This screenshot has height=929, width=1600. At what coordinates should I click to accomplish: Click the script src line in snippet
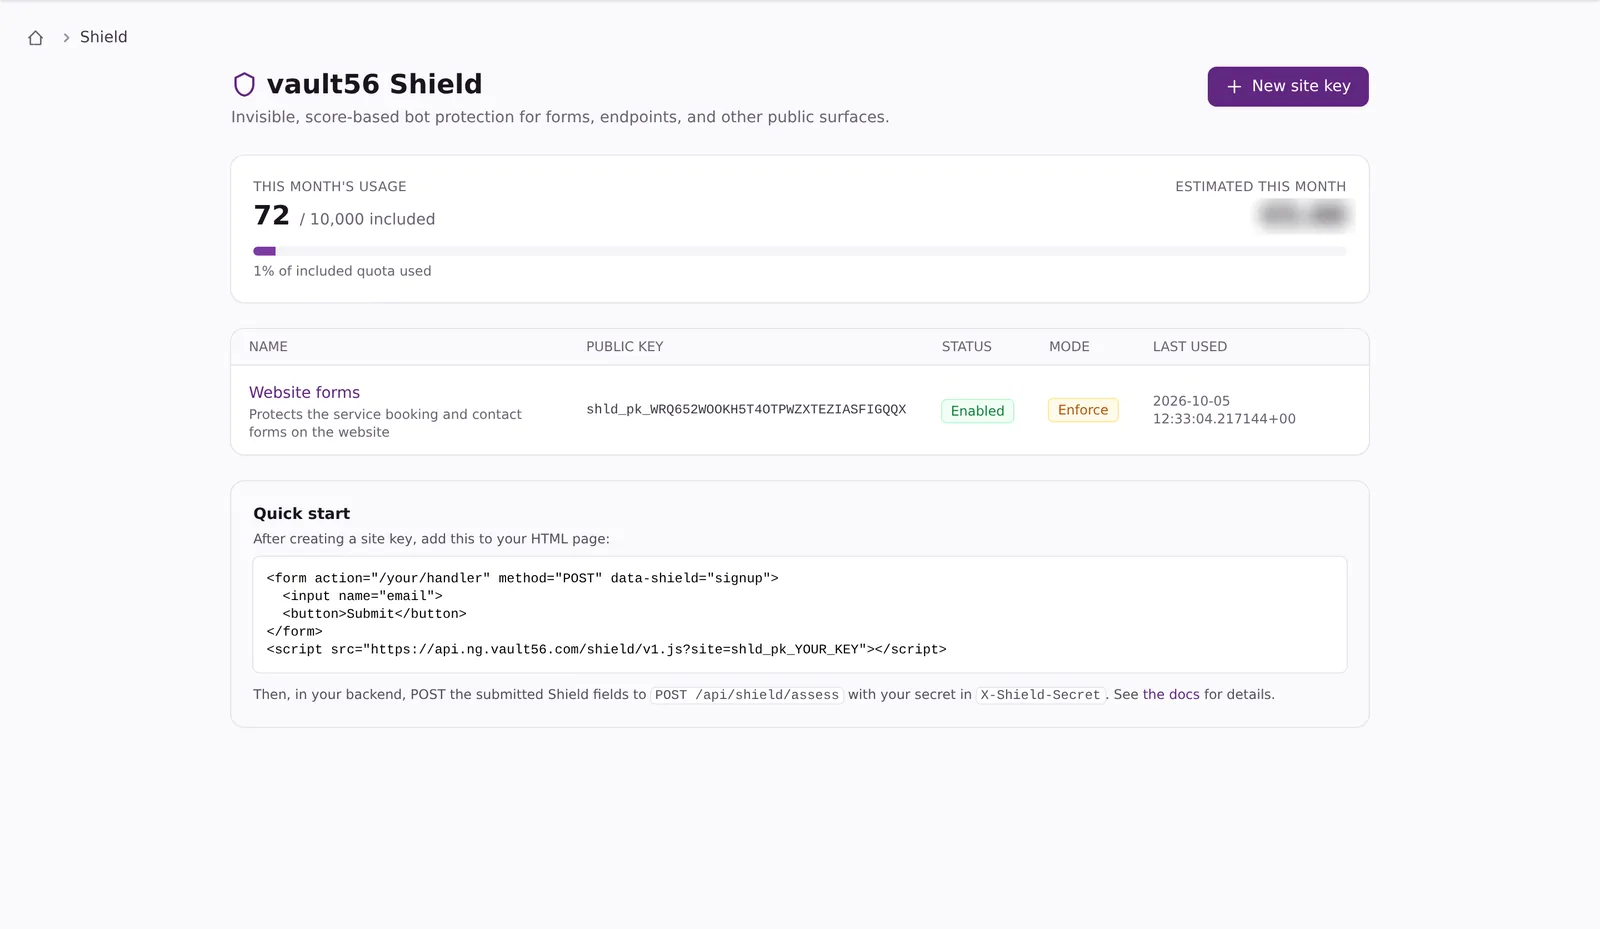pos(606,650)
